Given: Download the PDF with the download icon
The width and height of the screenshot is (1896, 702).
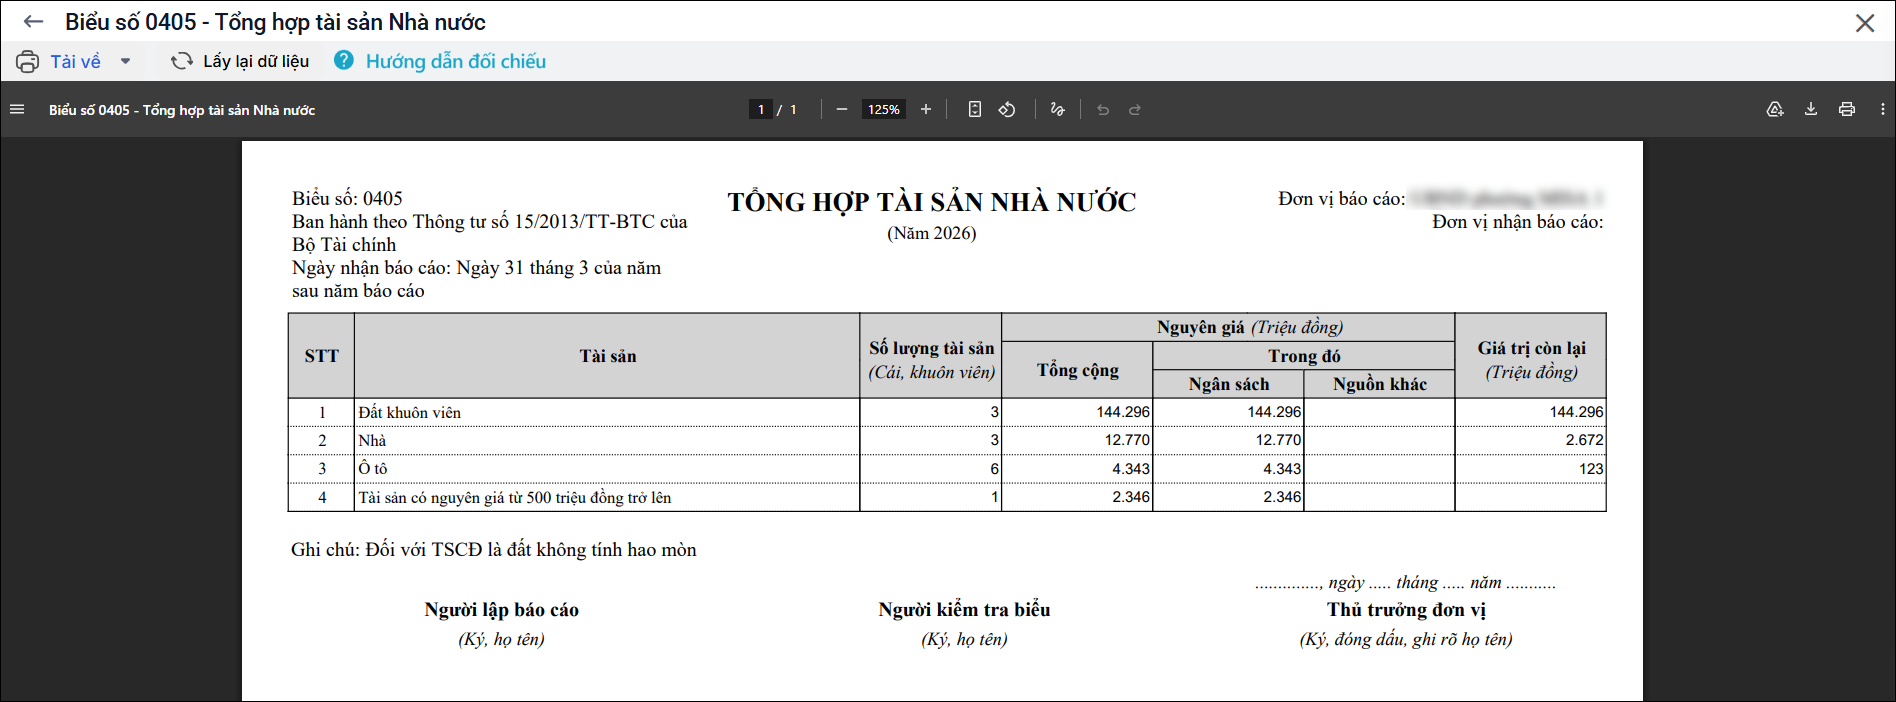Looking at the screenshot, I should coord(1811,110).
